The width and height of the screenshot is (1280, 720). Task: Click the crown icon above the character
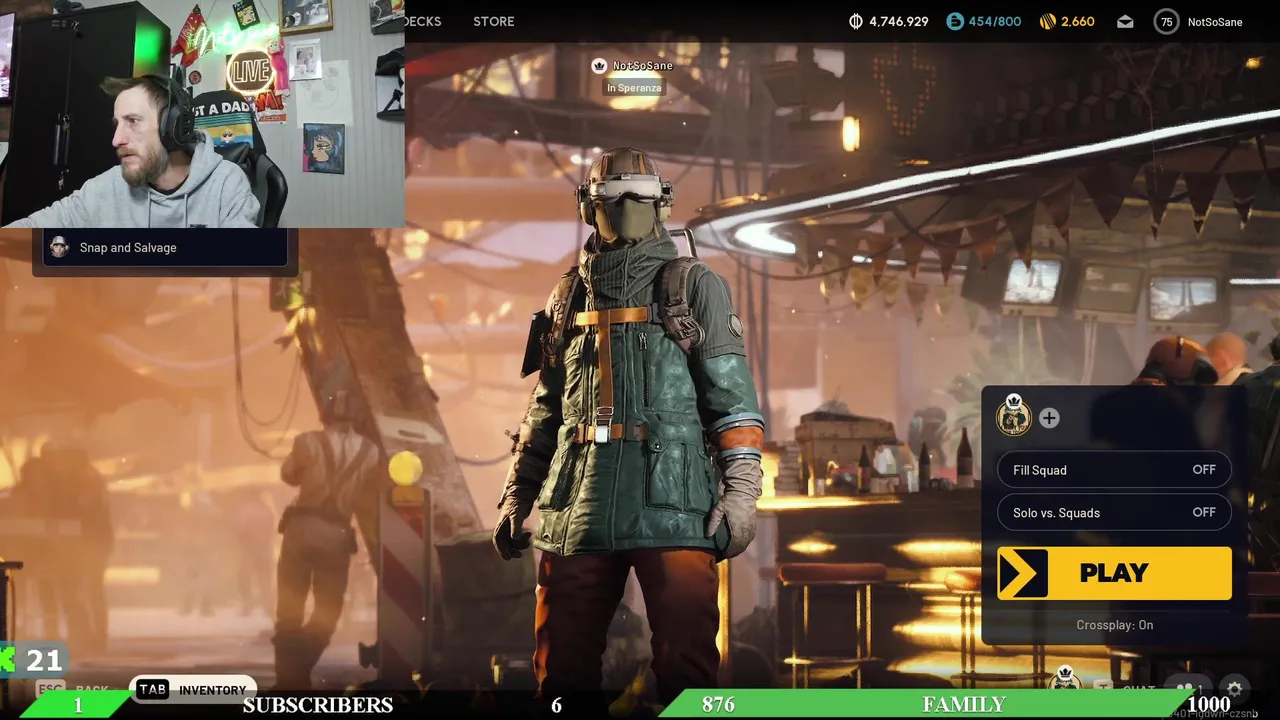point(599,66)
